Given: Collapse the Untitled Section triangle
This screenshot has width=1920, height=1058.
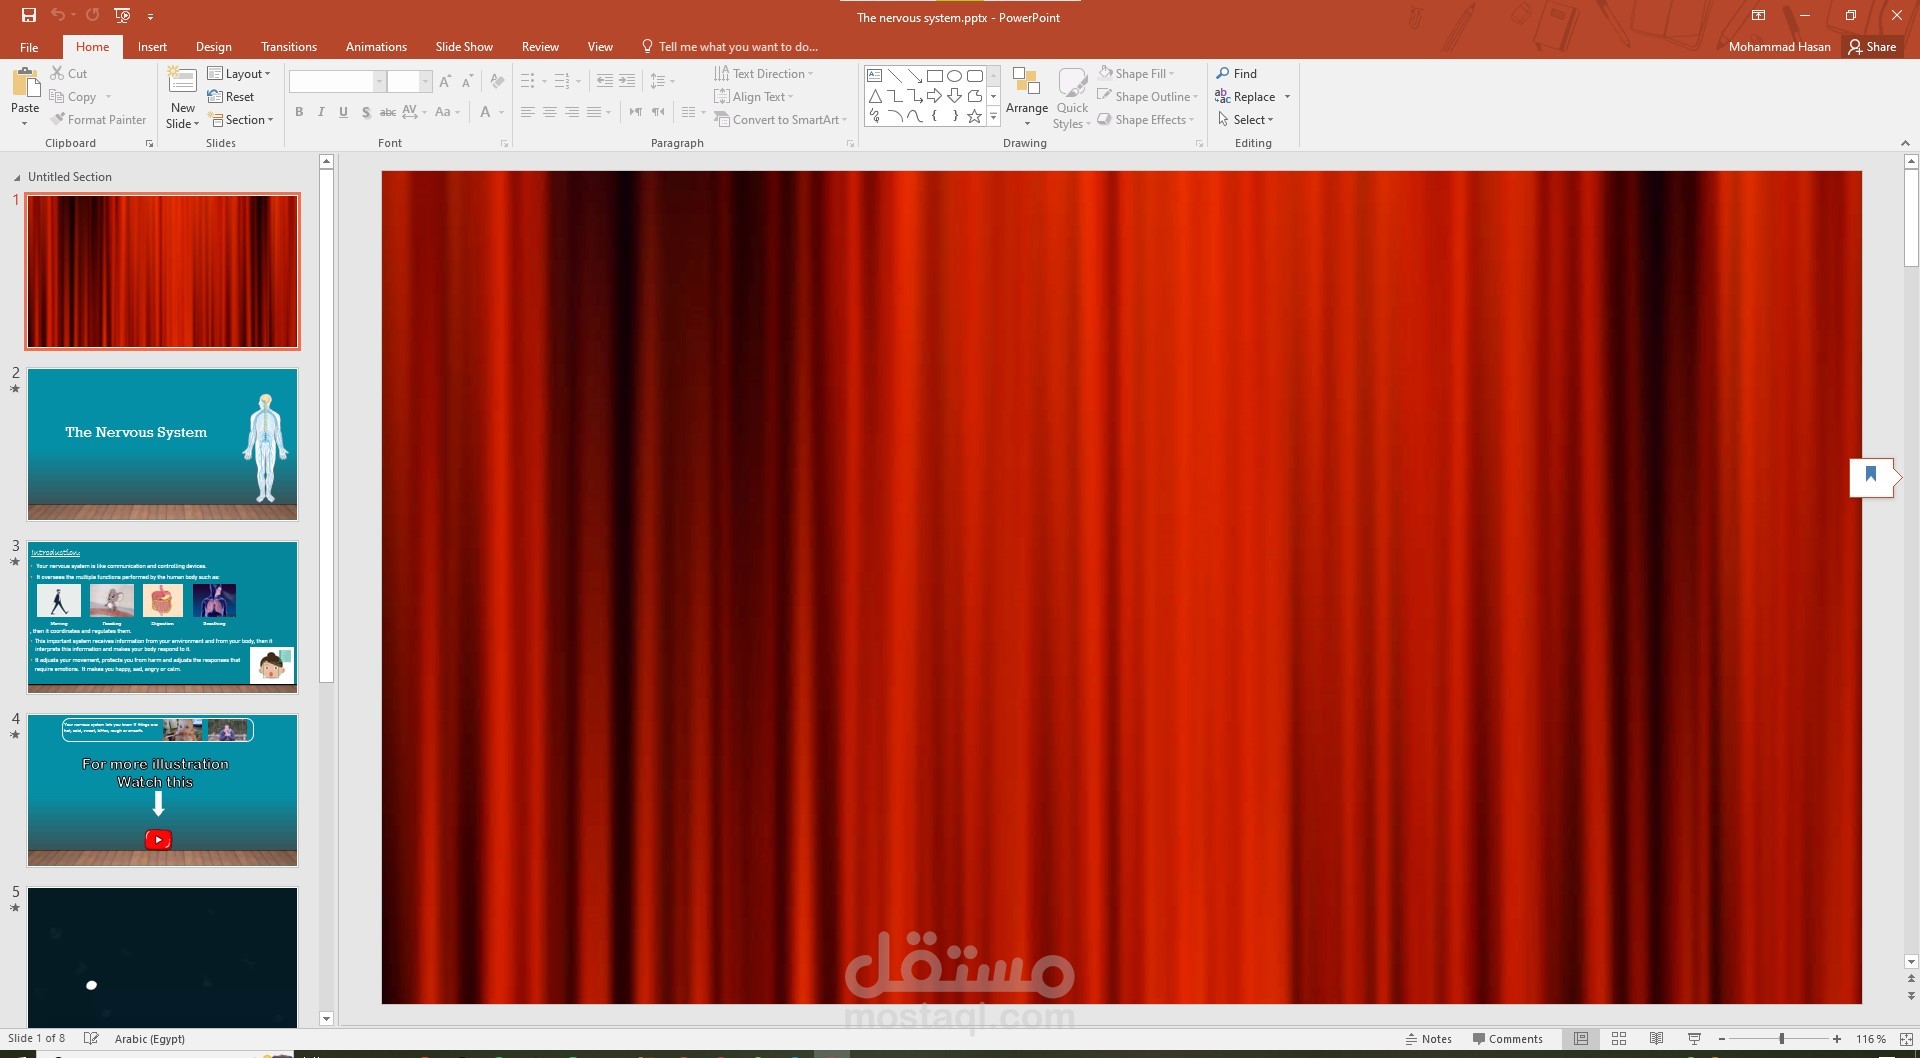Looking at the screenshot, I should (x=17, y=177).
